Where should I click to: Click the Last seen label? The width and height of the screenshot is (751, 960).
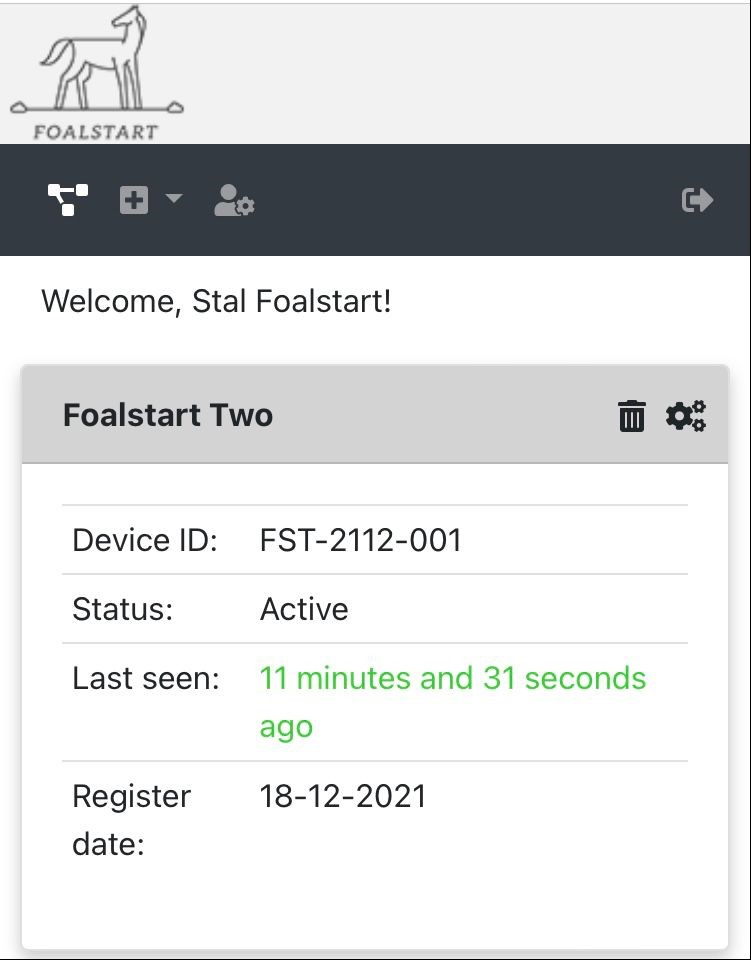click(x=146, y=678)
